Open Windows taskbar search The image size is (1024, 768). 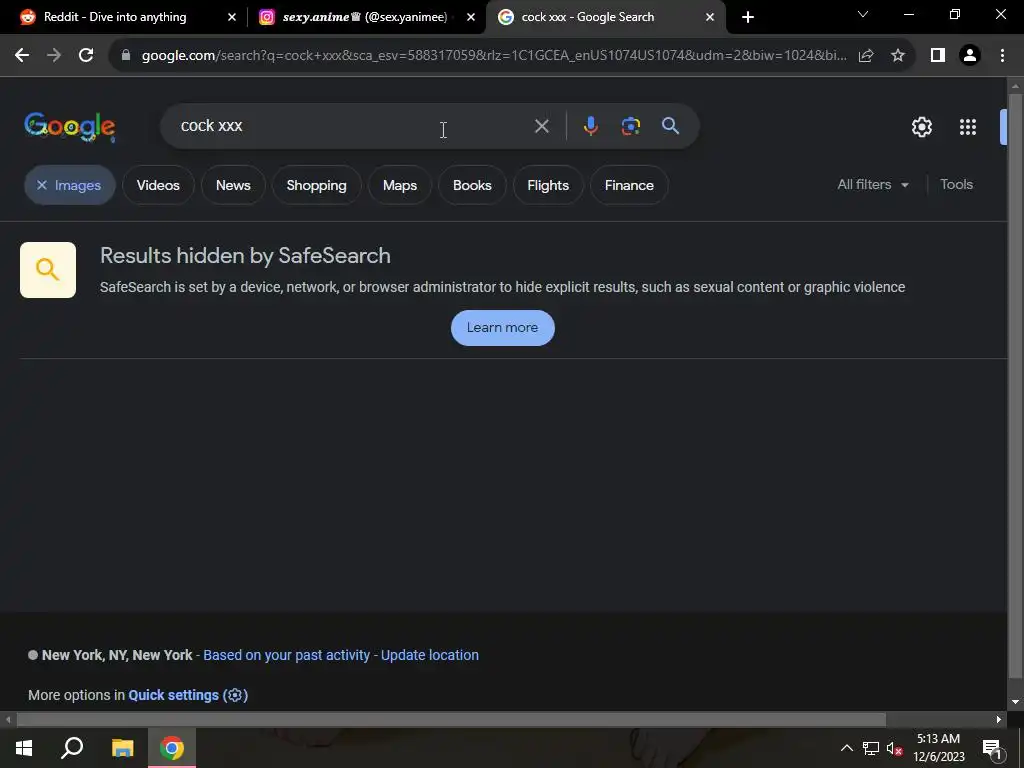pos(72,748)
